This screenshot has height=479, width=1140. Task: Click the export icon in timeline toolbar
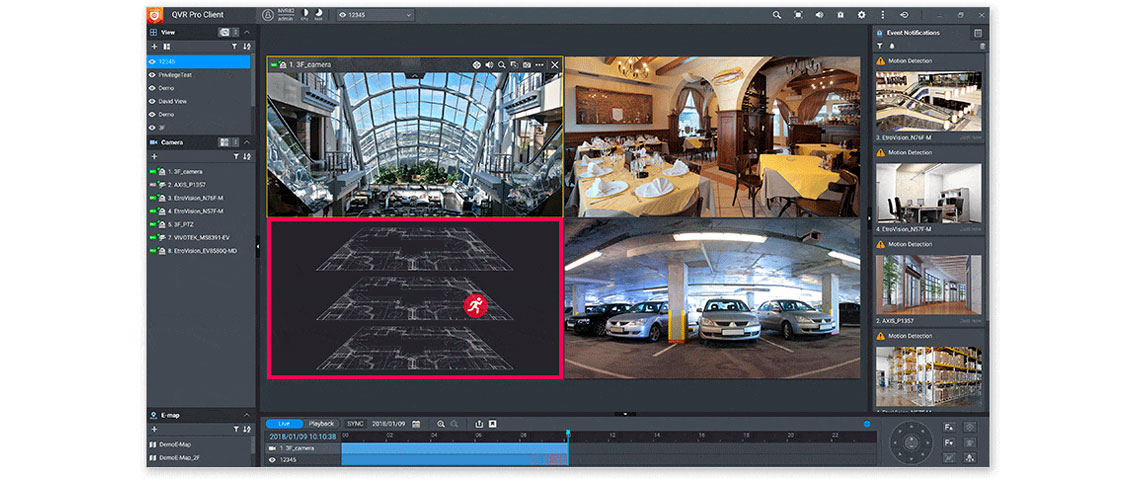[479, 424]
